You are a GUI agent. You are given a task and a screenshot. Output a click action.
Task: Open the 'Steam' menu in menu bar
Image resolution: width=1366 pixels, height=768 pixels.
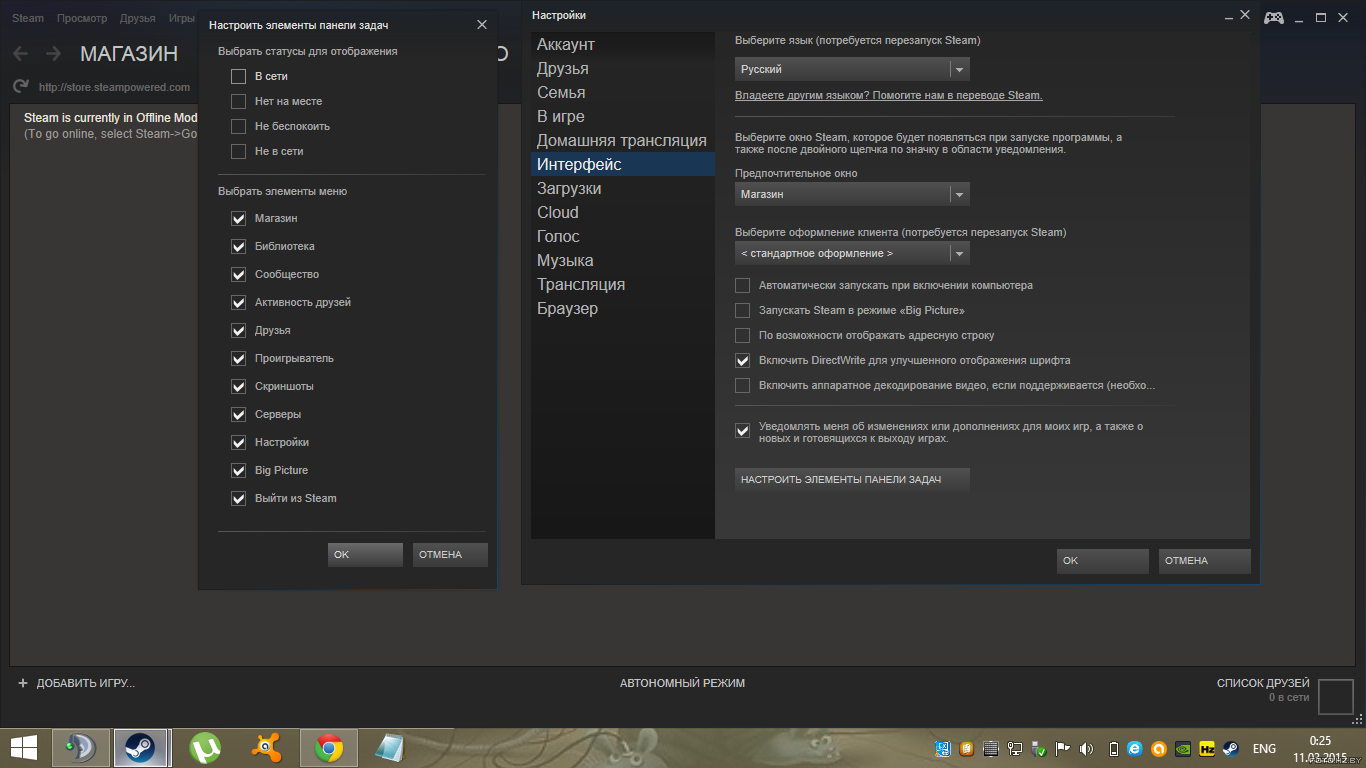click(x=28, y=18)
